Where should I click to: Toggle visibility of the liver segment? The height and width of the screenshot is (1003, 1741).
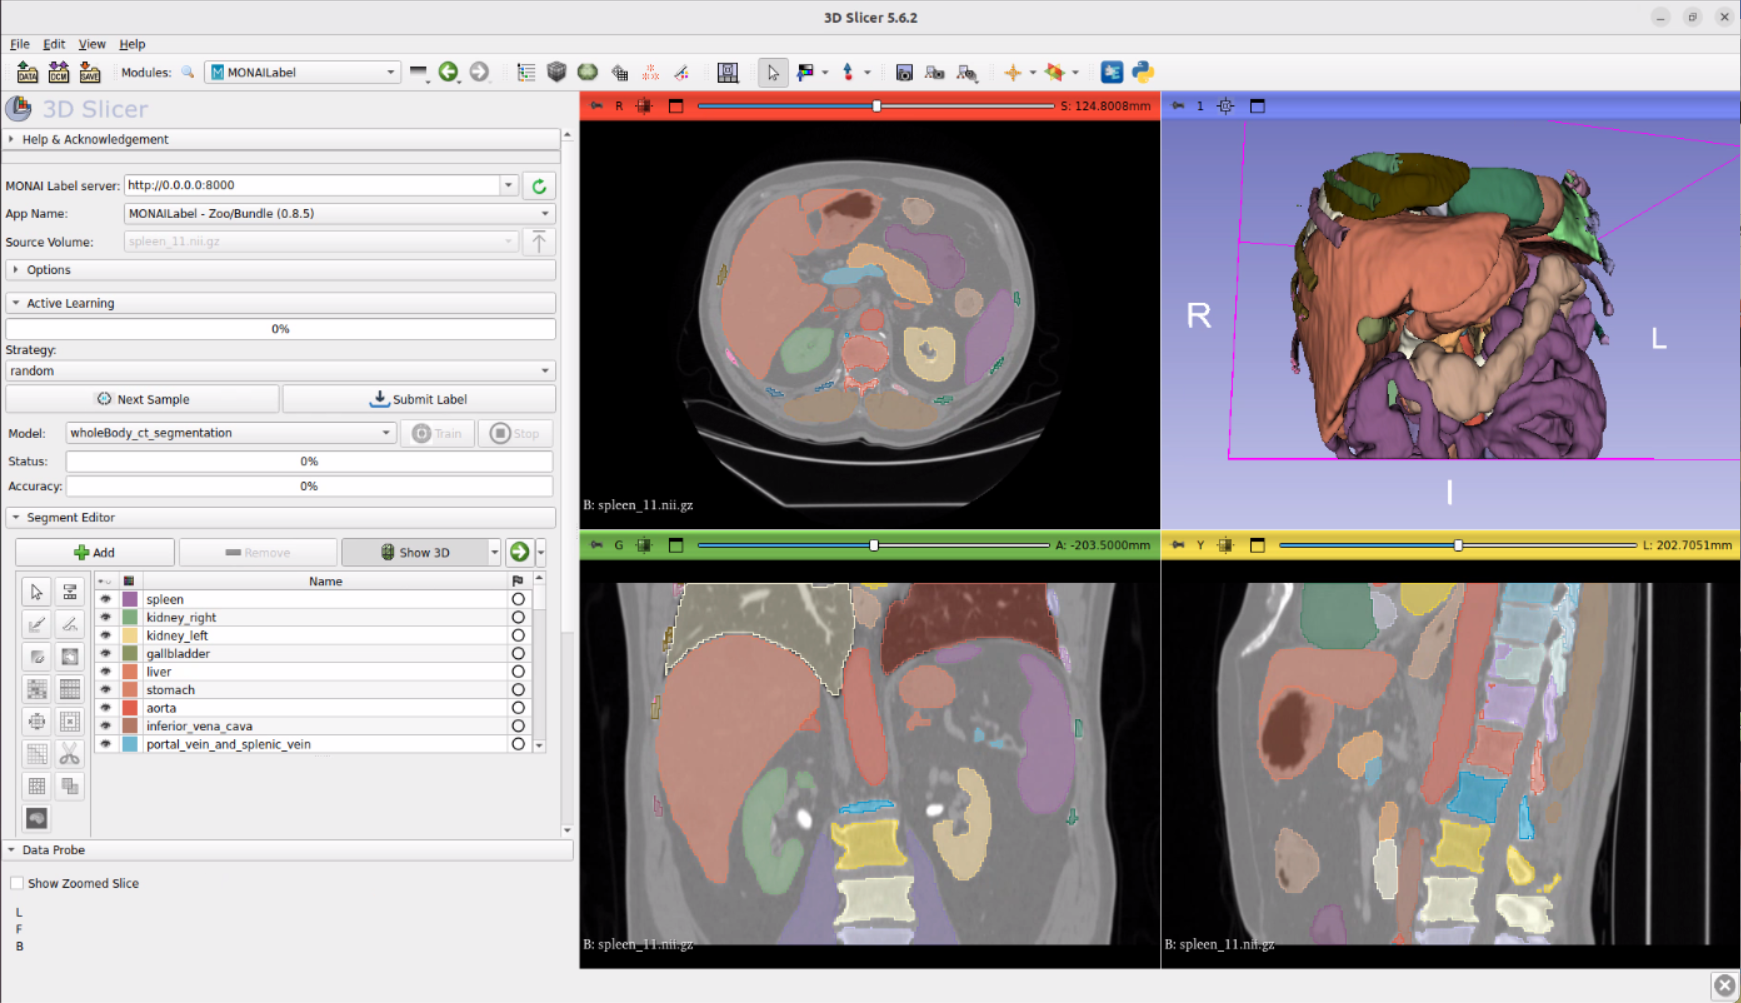[105, 672]
